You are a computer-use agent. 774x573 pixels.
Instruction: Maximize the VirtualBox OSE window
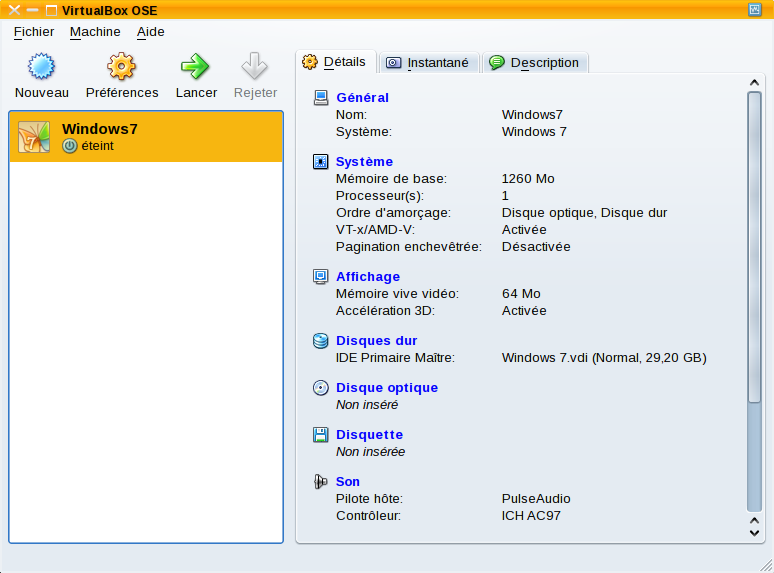point(51,10)
